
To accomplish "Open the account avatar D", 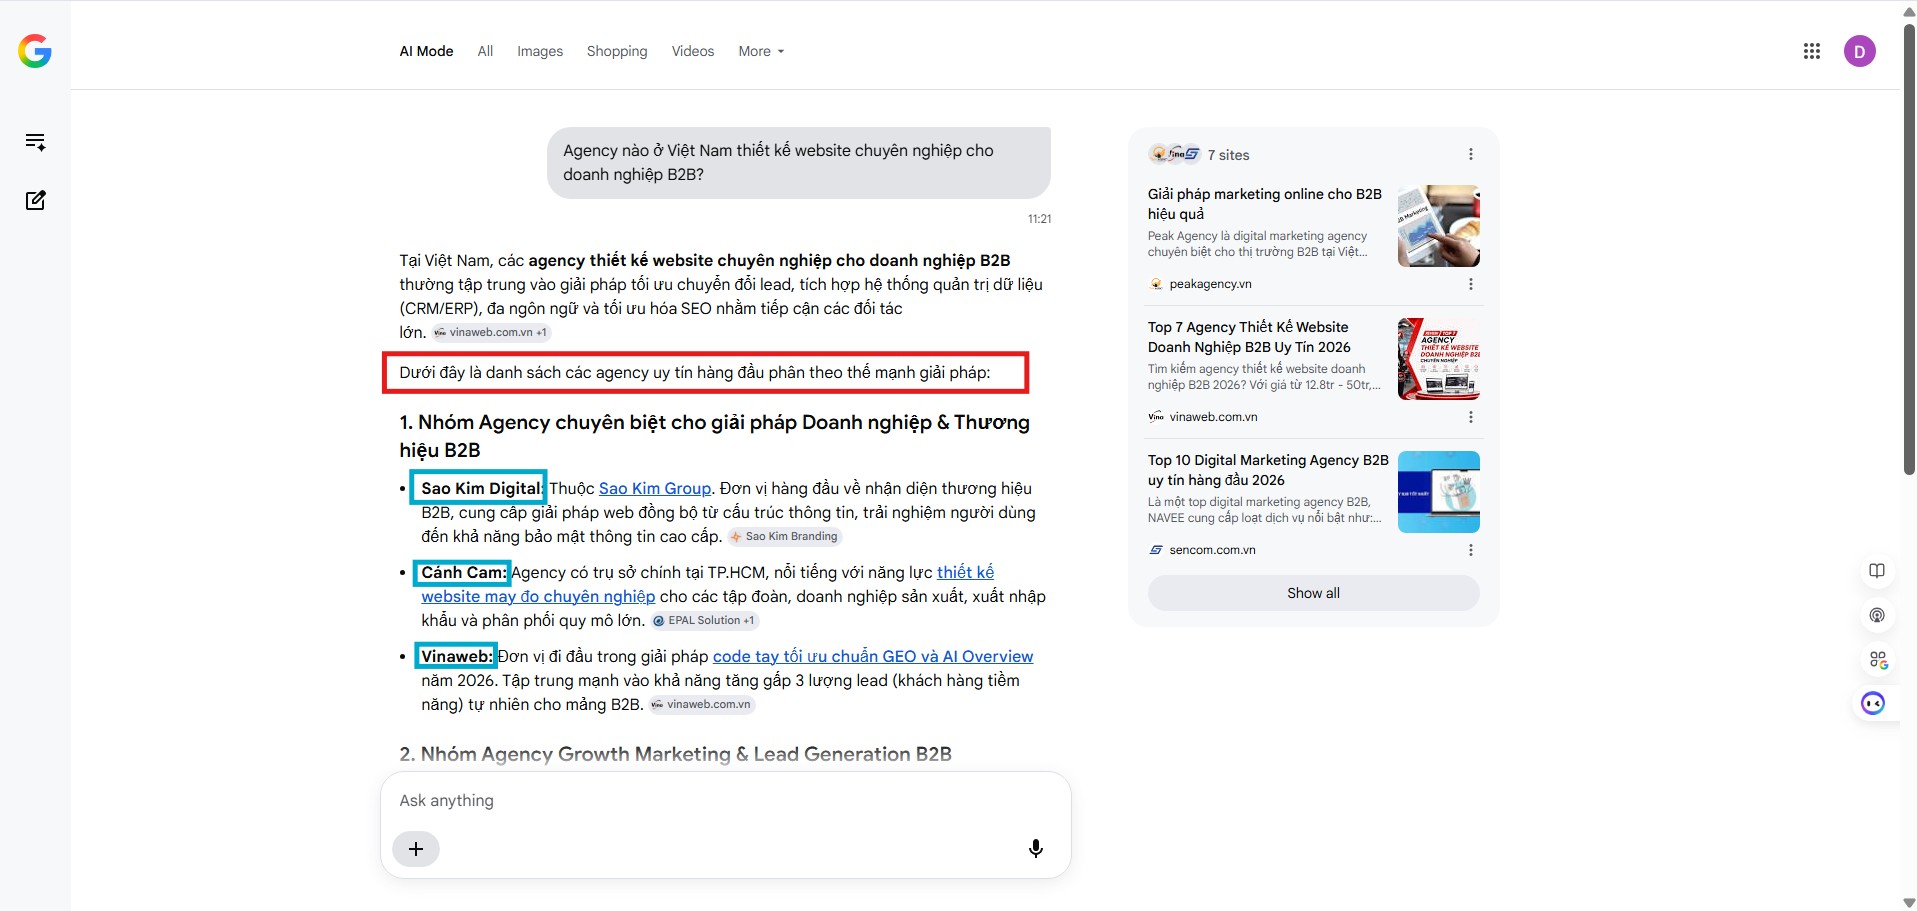I will (1860, 51).
